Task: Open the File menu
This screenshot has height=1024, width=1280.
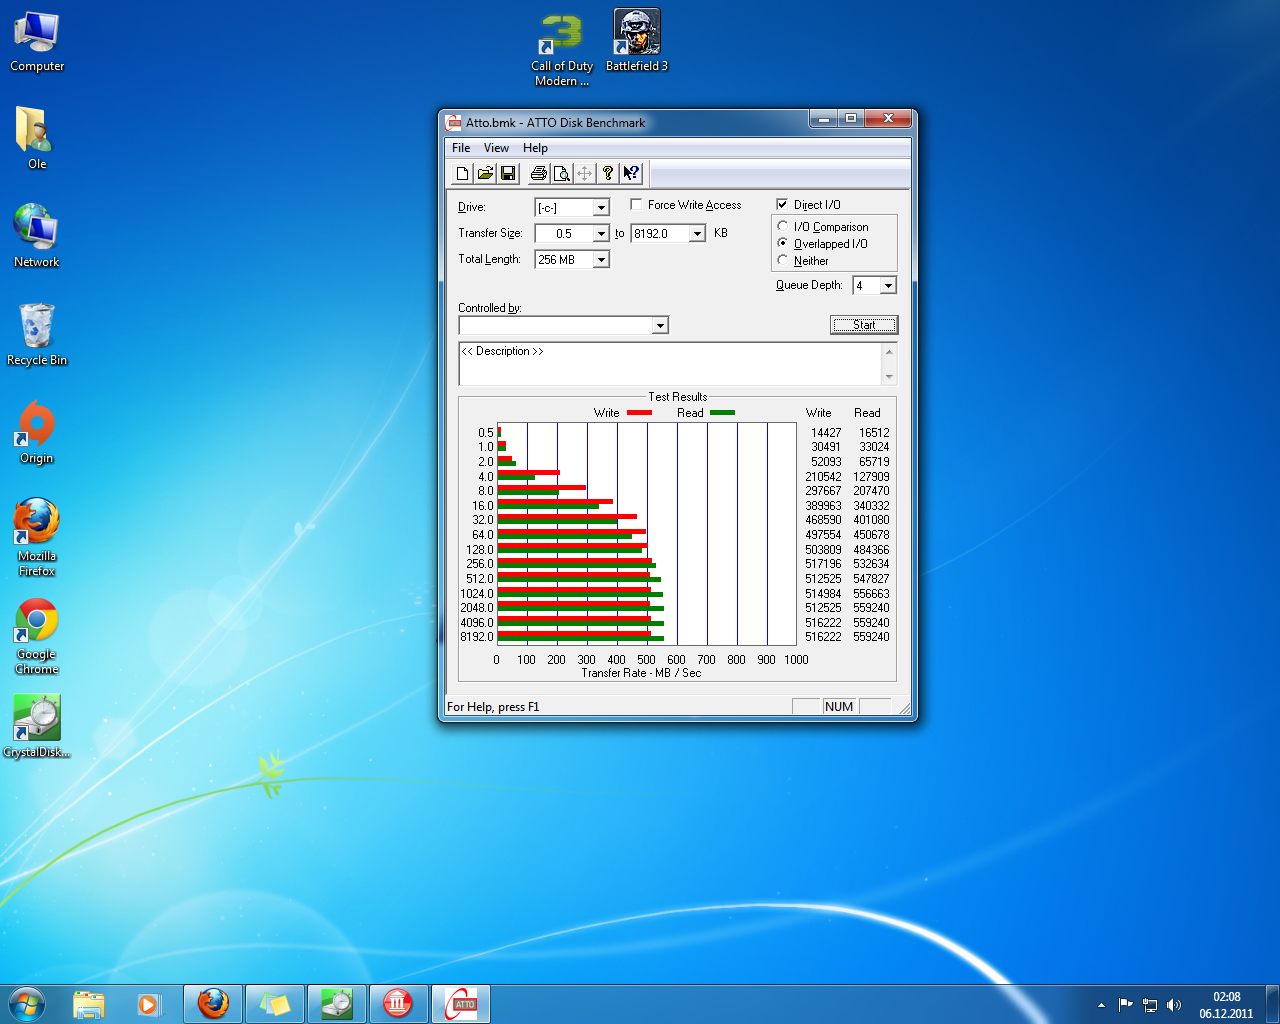Action: tap(461, 148)
